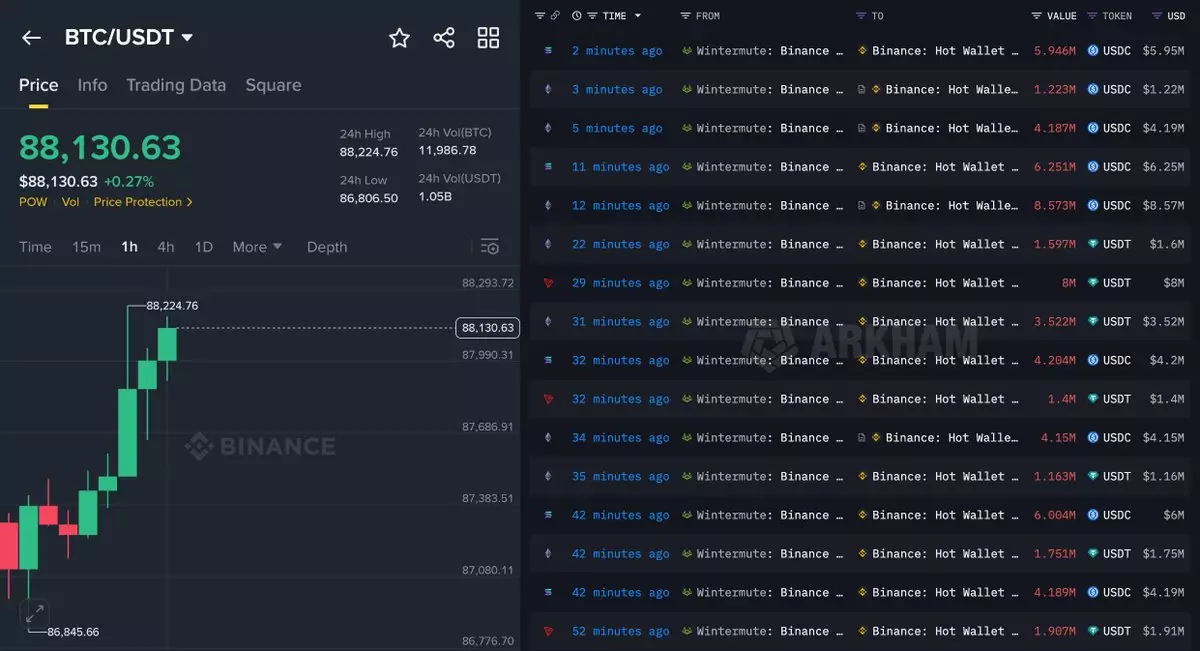Go back using the left arrow
The image size is (1200, 651).
(x=31, y=38)
